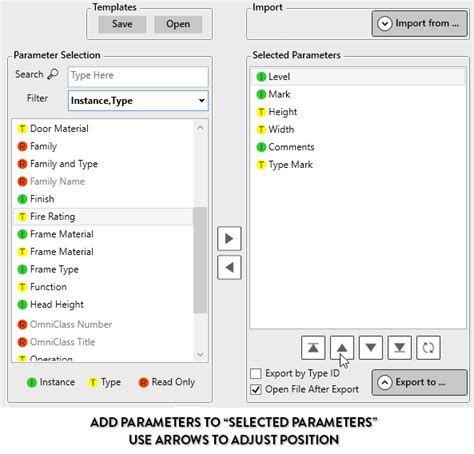Click the yellow T icon beside Door Material

point(22,129)
